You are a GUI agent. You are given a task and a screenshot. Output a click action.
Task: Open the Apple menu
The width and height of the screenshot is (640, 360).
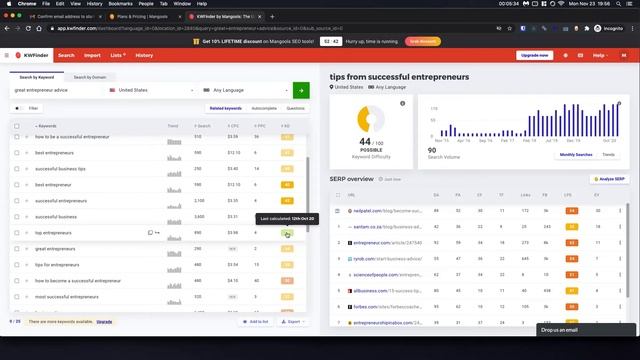9,4
